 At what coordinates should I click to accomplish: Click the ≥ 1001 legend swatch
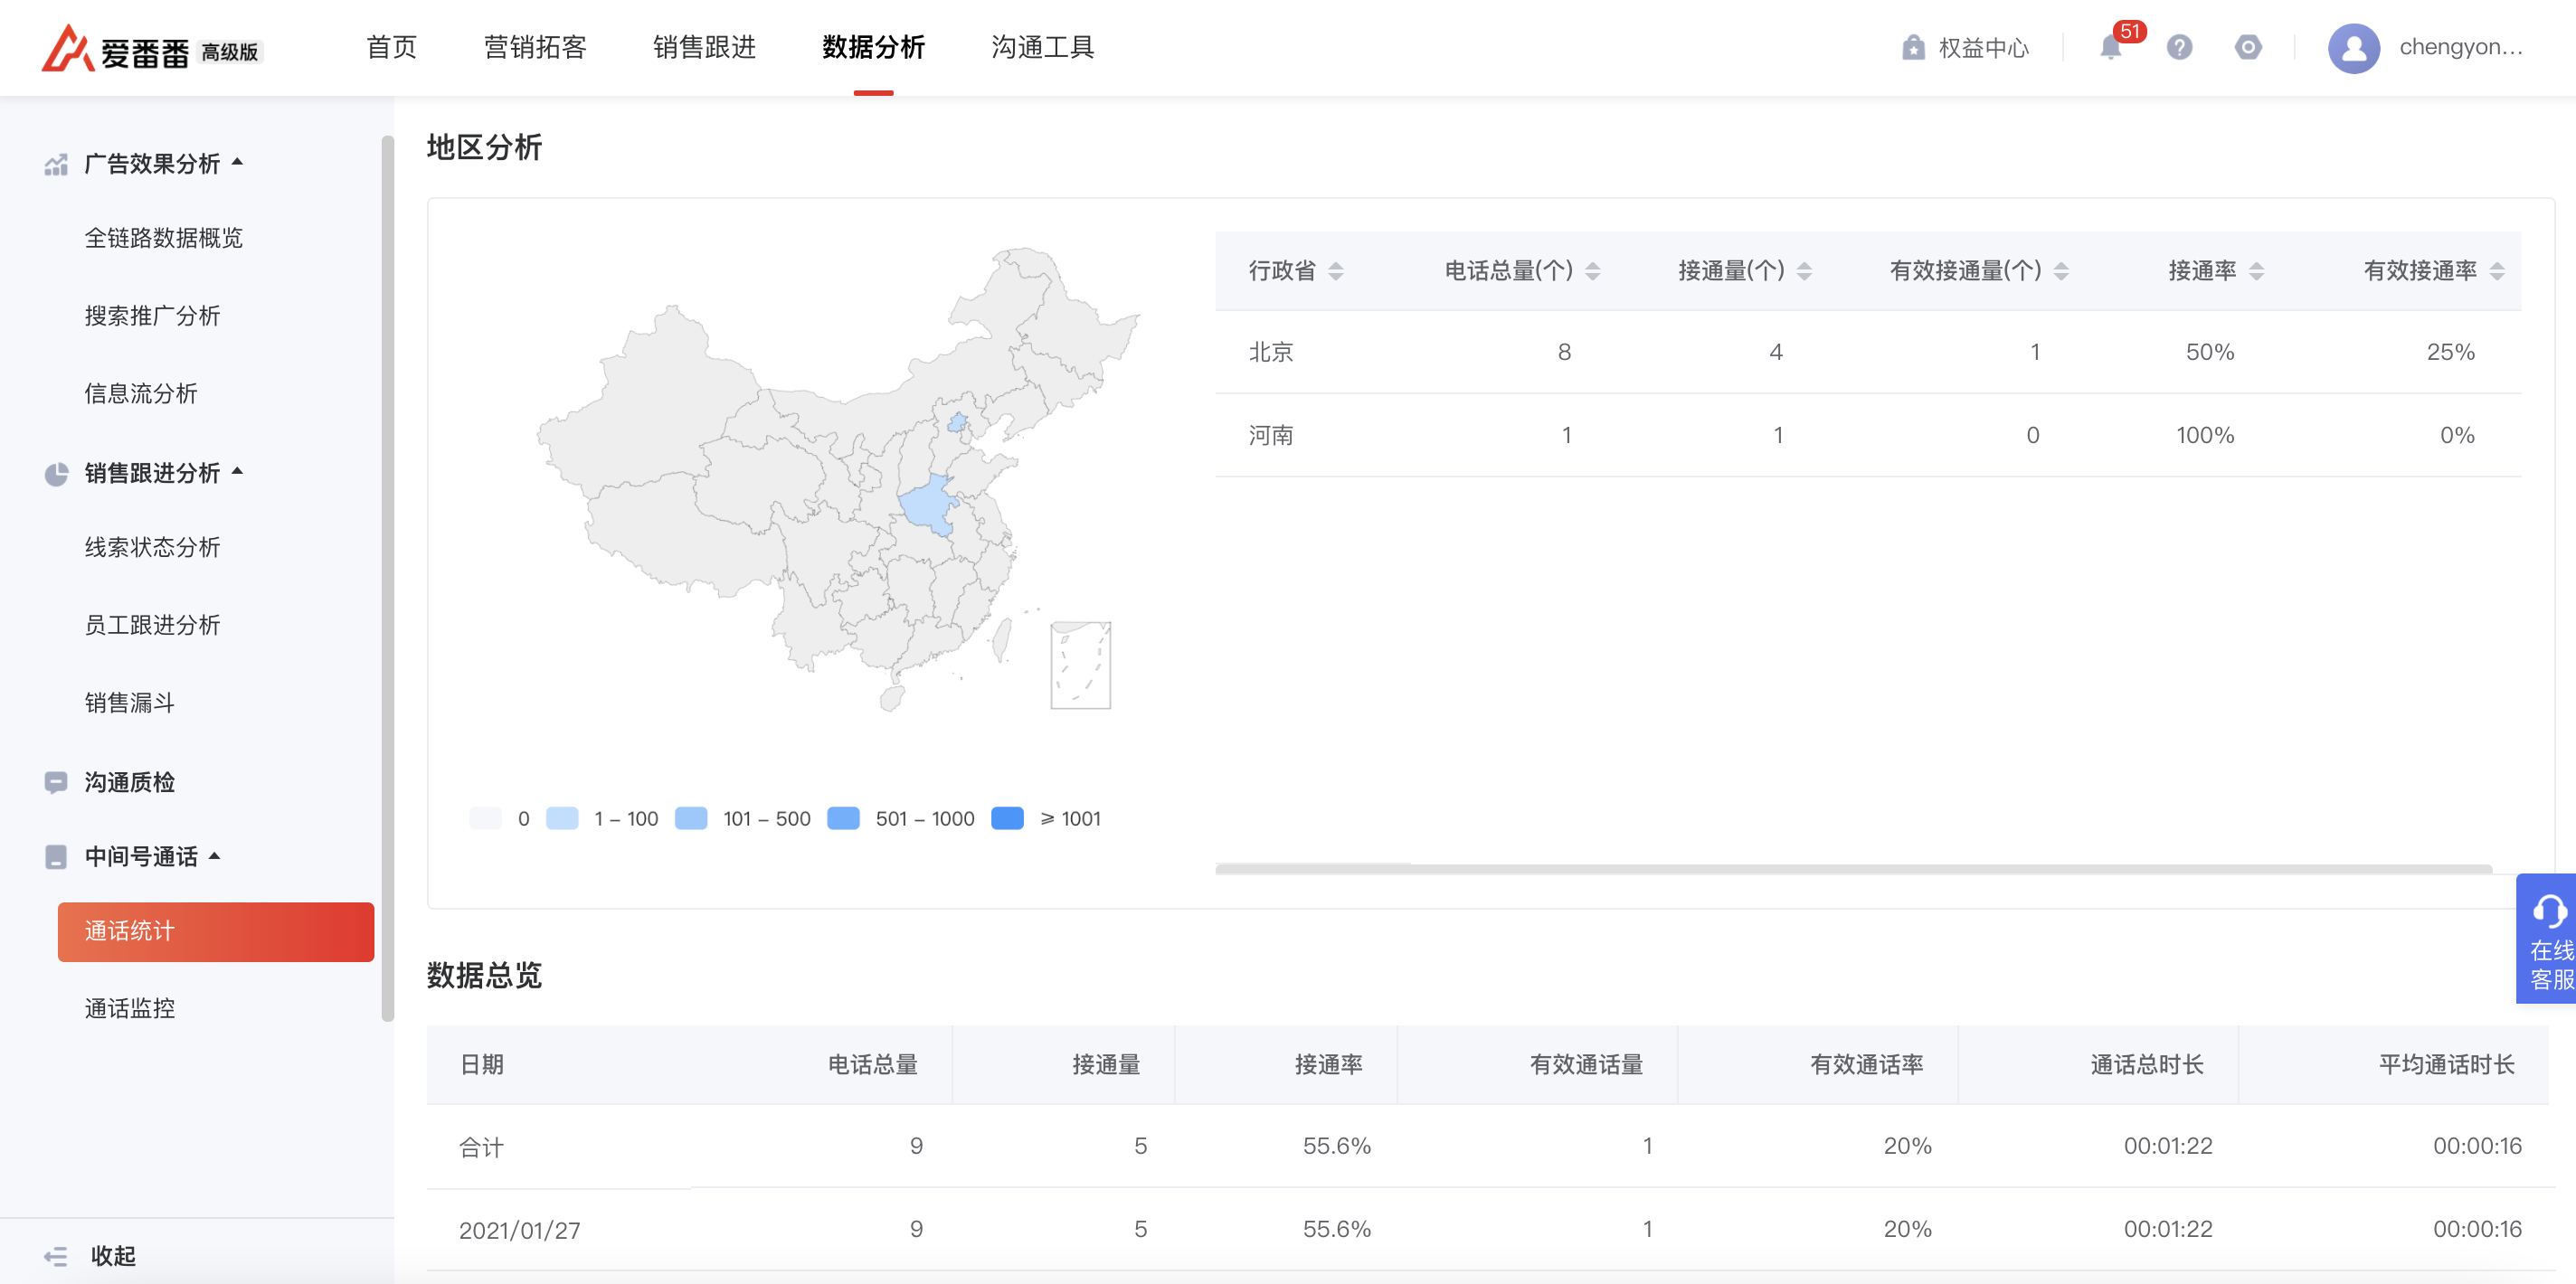coord(1007,818)
